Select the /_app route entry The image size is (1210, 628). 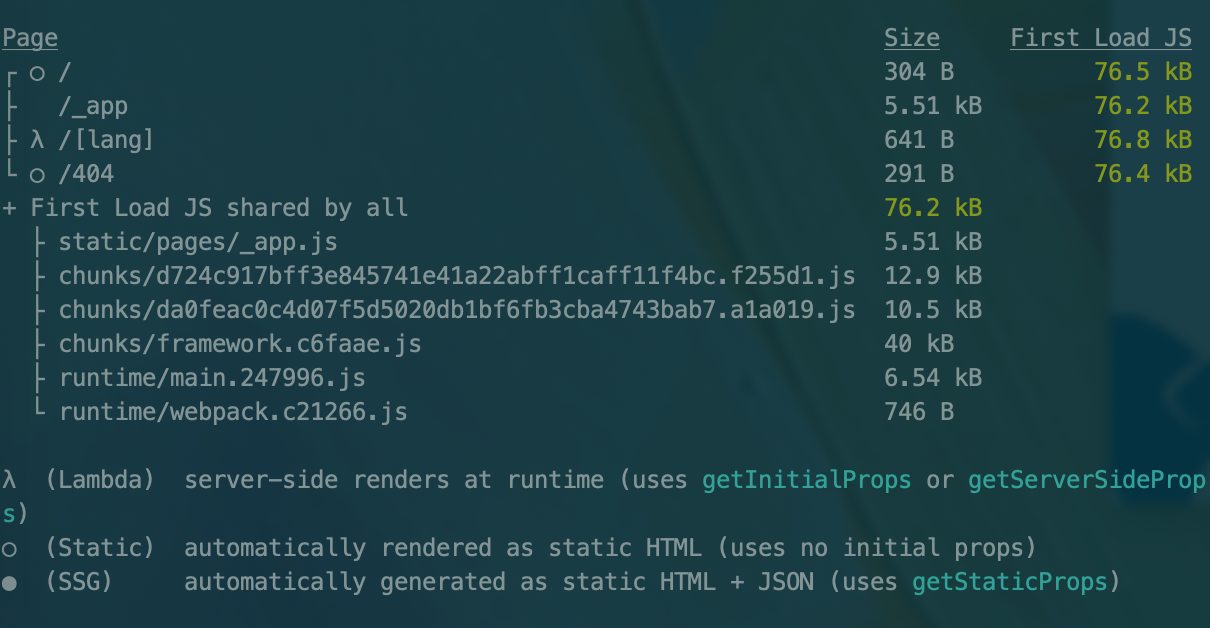pos(93,106)
